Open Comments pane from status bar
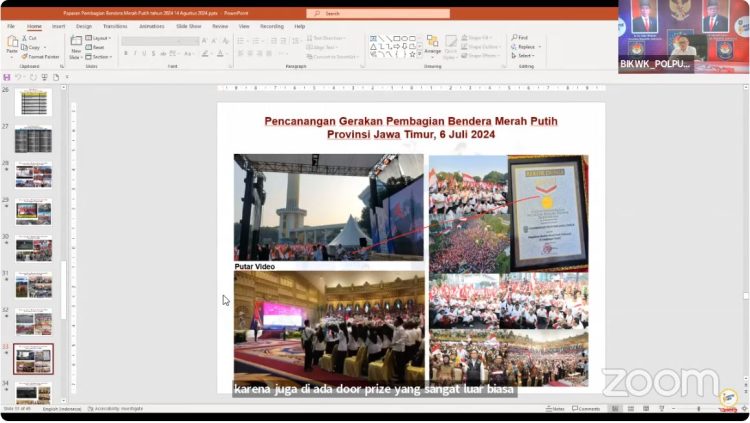This screenshot has width=750, height=423. coord(586,409)
